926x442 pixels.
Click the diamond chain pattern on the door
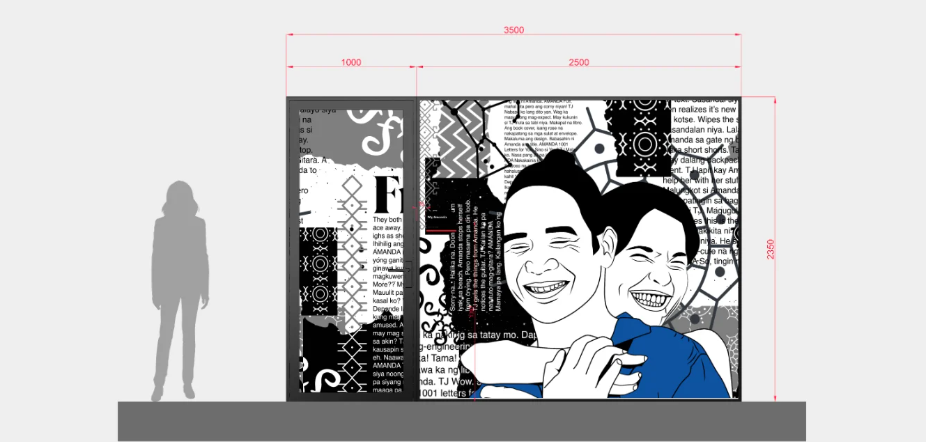(353, 254)
